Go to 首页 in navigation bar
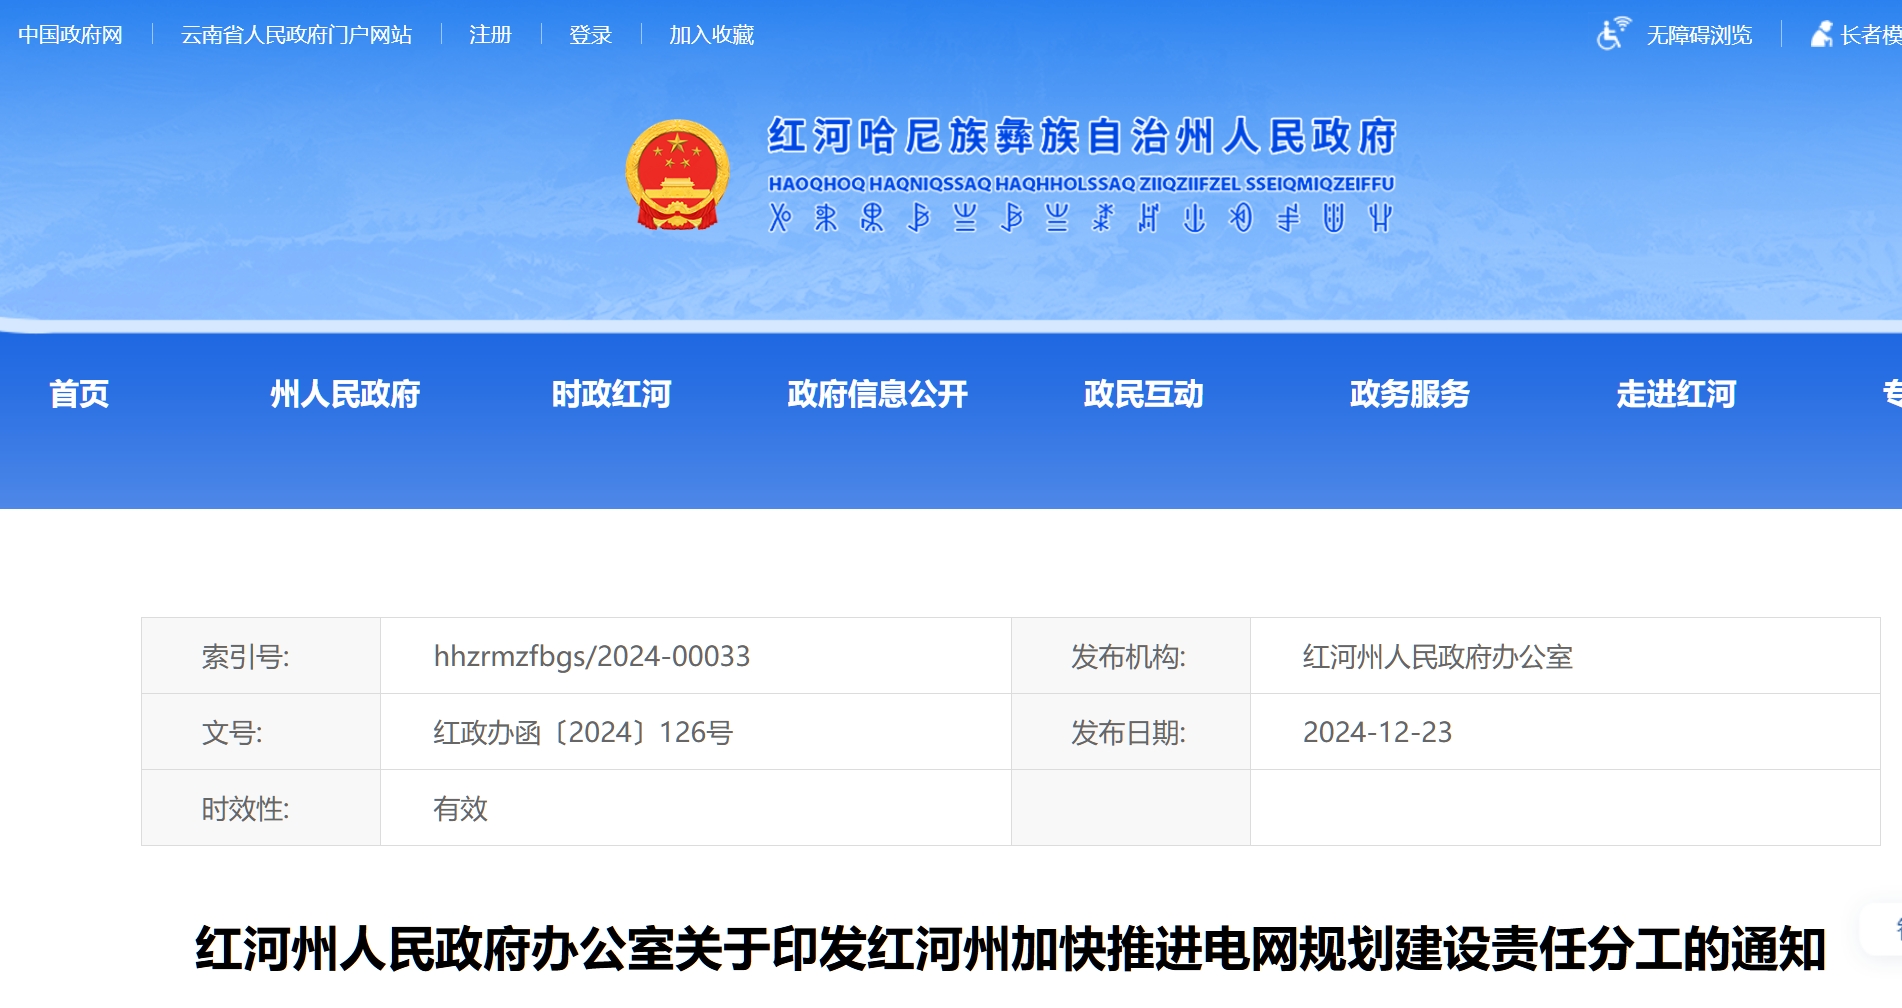 [x=79, y=394]
